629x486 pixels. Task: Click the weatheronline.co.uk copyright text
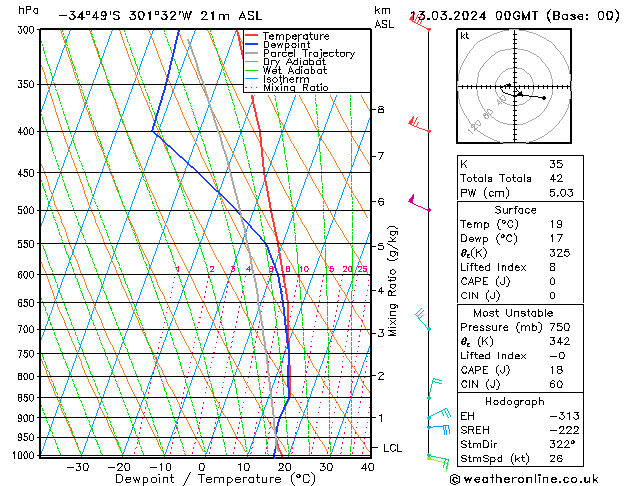(524, 479)
